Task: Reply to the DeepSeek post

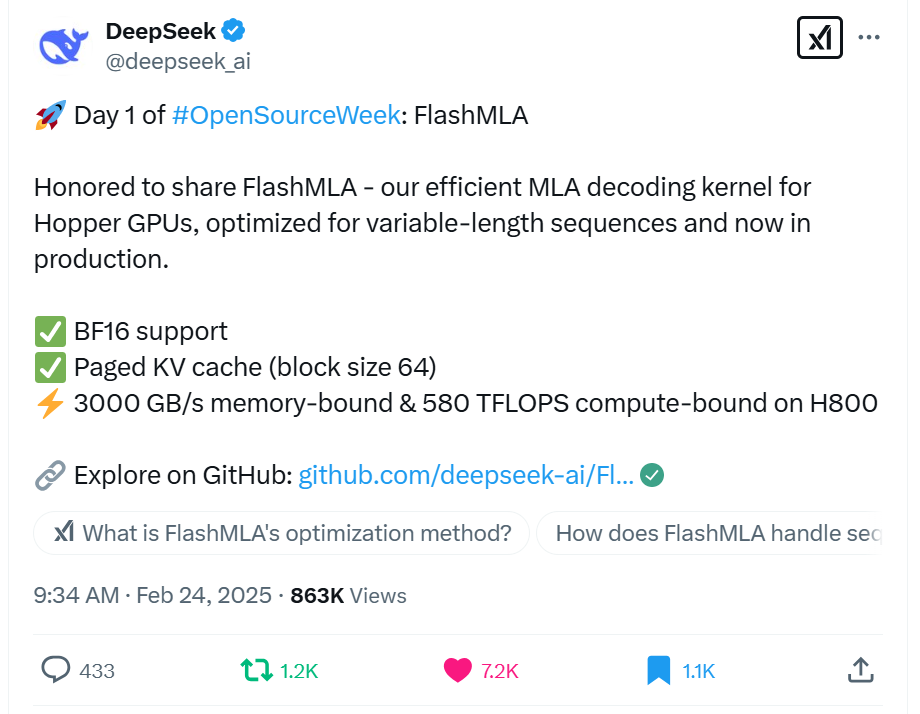Action: (59, 670)
